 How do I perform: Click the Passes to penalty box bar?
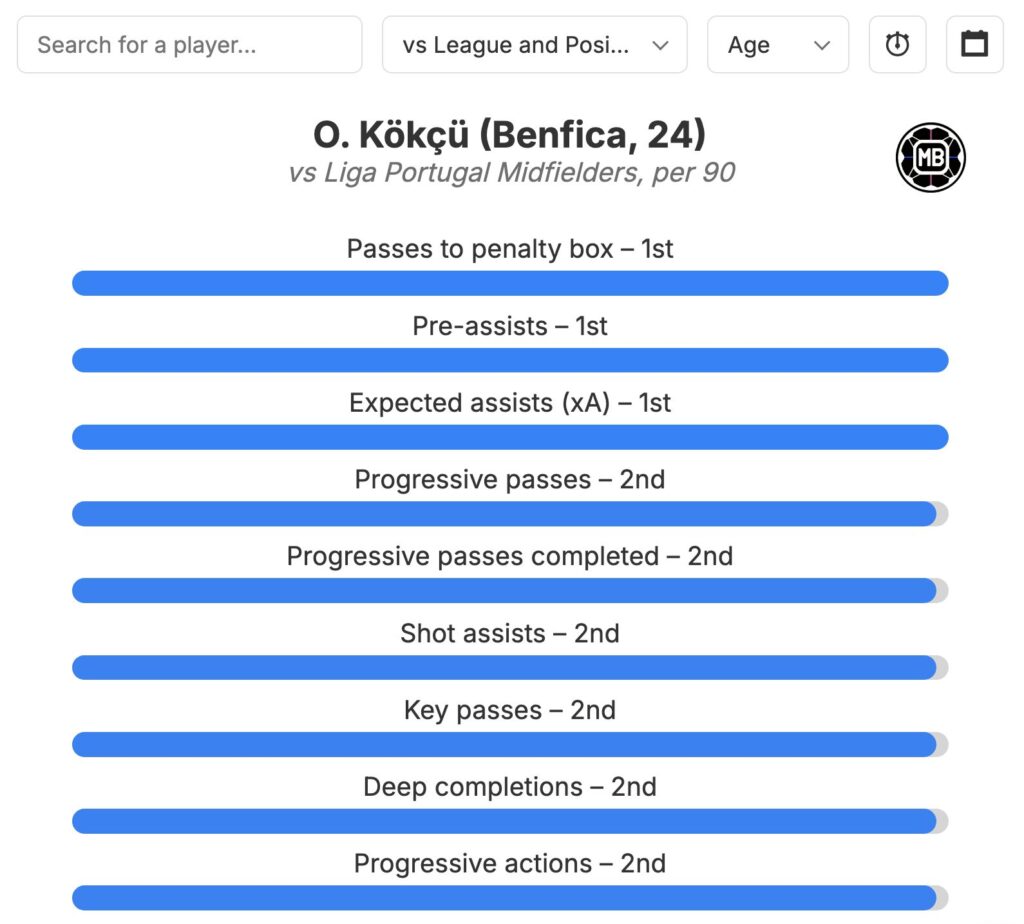[510, 283]
